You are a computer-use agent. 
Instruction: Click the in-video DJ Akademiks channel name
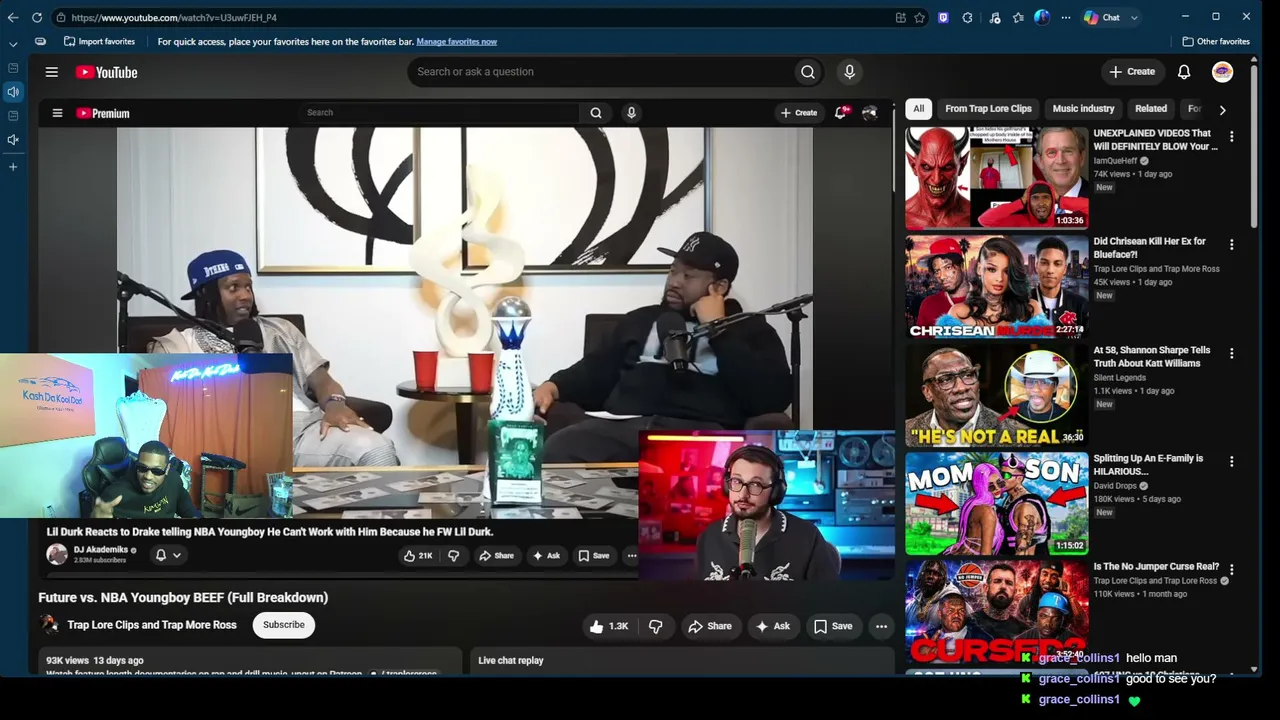coord(101,550)
